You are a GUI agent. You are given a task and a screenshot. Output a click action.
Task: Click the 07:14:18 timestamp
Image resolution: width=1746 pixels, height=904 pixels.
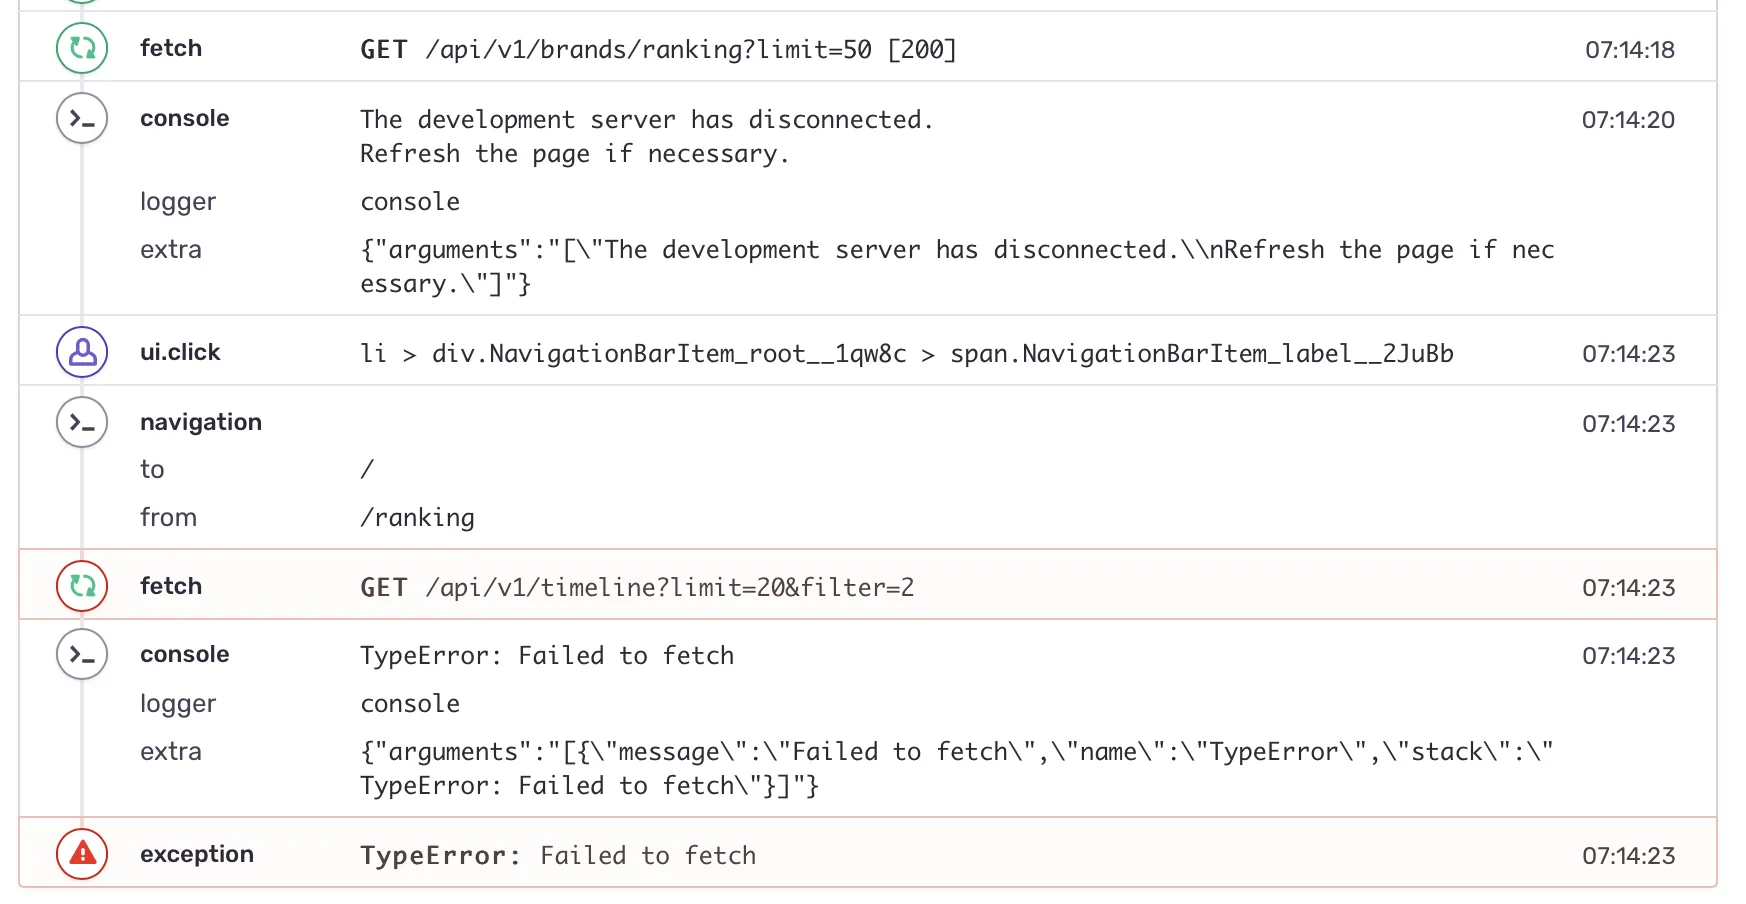[1630, 50]
